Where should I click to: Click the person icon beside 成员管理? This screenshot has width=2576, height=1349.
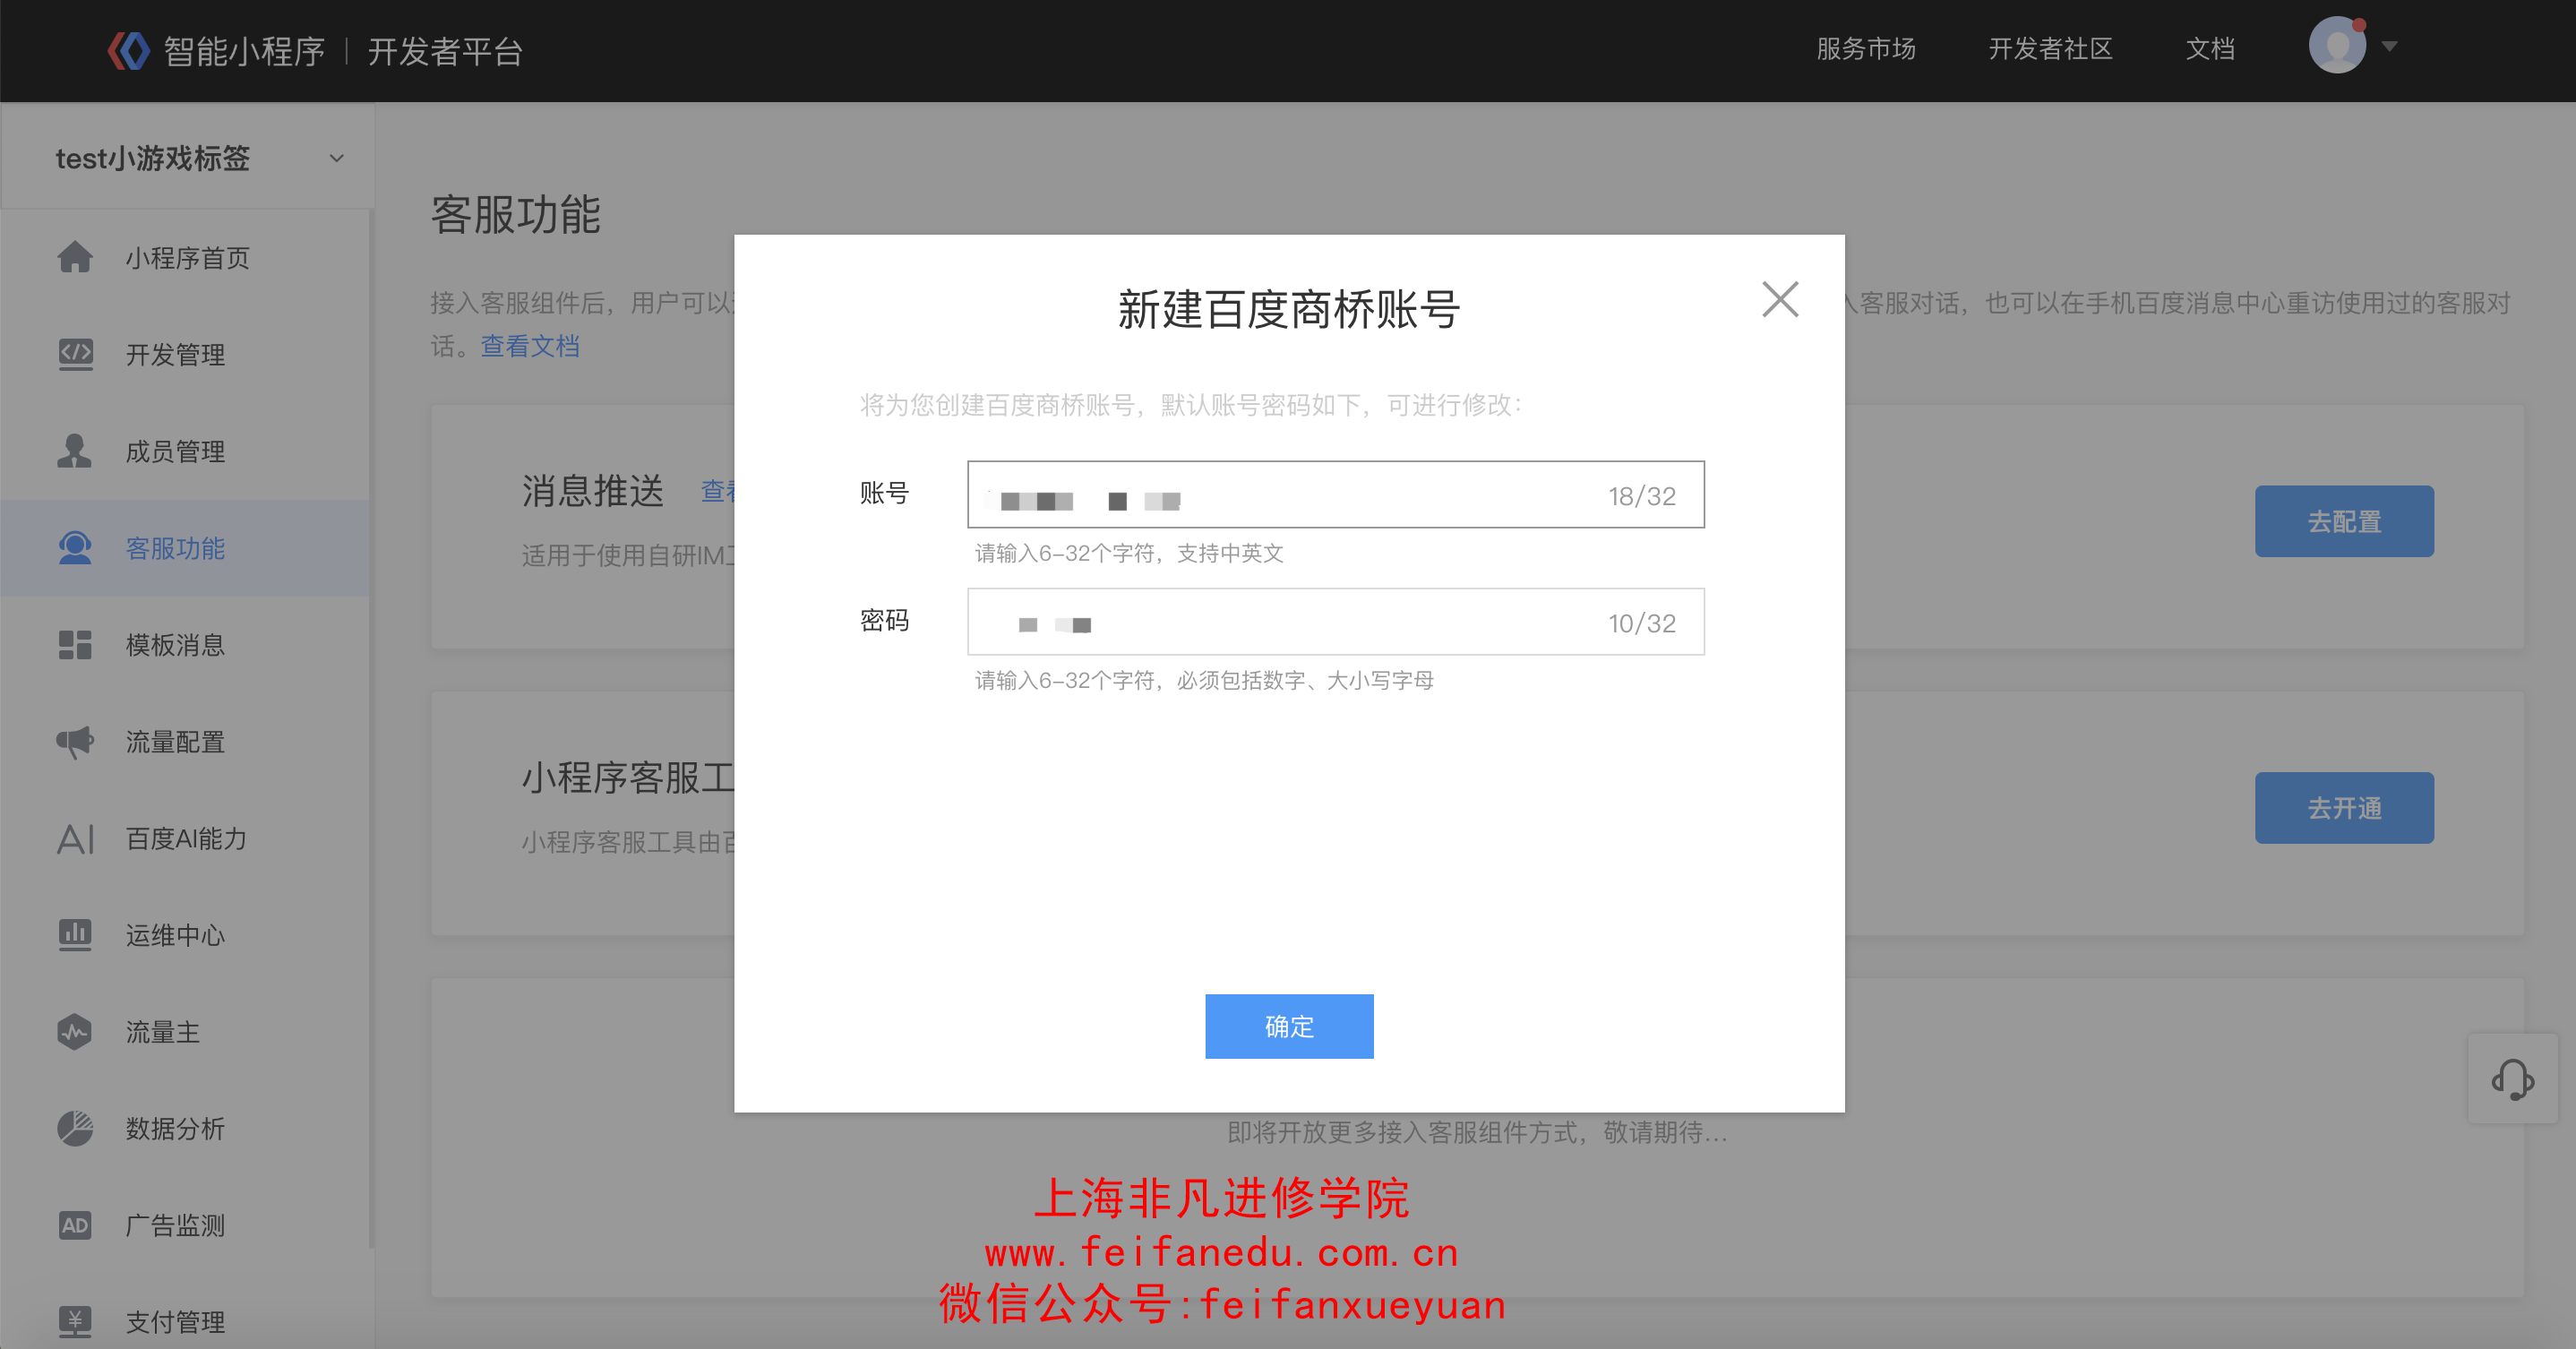pos(75,451)
